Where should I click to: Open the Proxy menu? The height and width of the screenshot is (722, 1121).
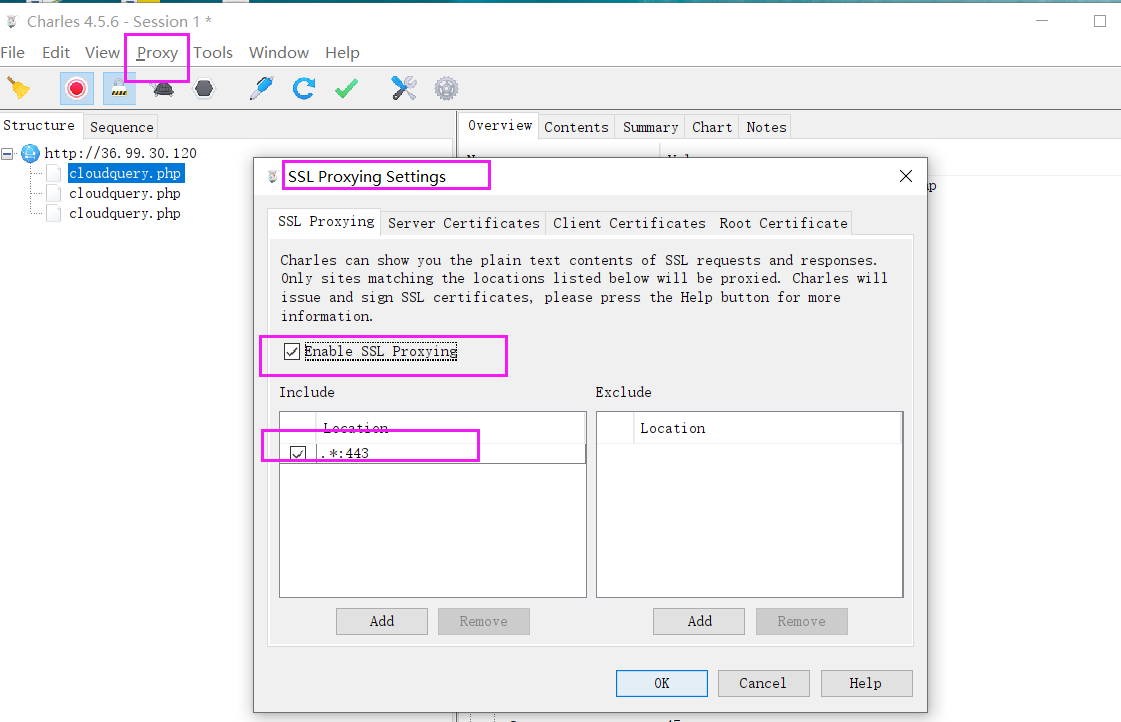coord(157,53)
